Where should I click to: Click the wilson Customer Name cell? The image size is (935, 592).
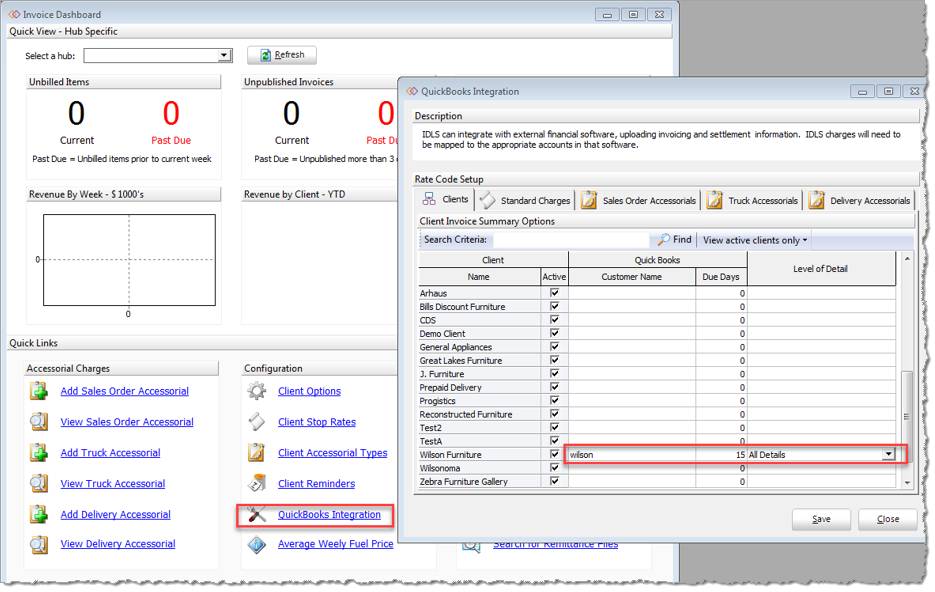tap(631, 454)
